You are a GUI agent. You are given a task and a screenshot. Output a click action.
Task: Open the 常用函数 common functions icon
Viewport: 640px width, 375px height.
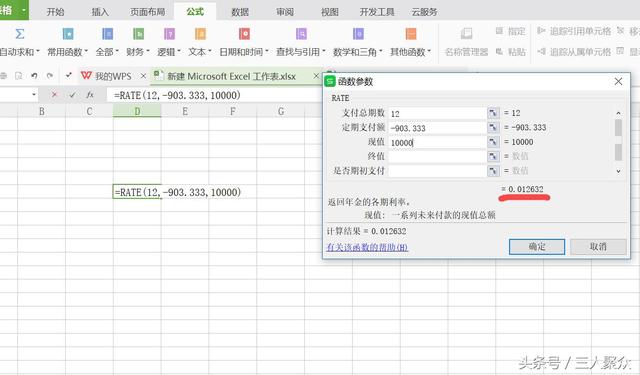click(x=68, y=33)
